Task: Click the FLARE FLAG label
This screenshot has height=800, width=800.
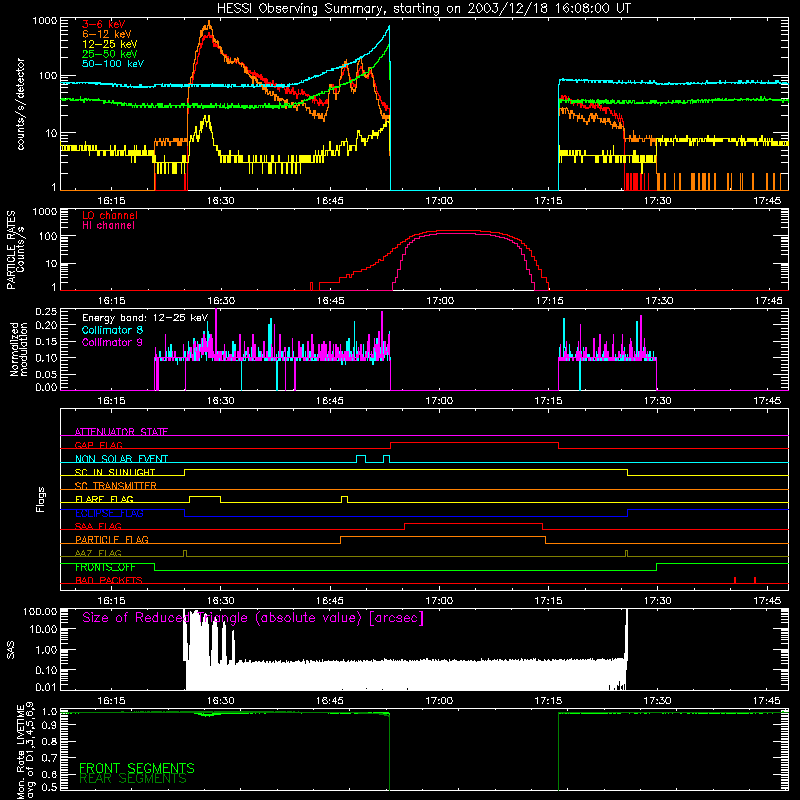Action: point(104,499)
